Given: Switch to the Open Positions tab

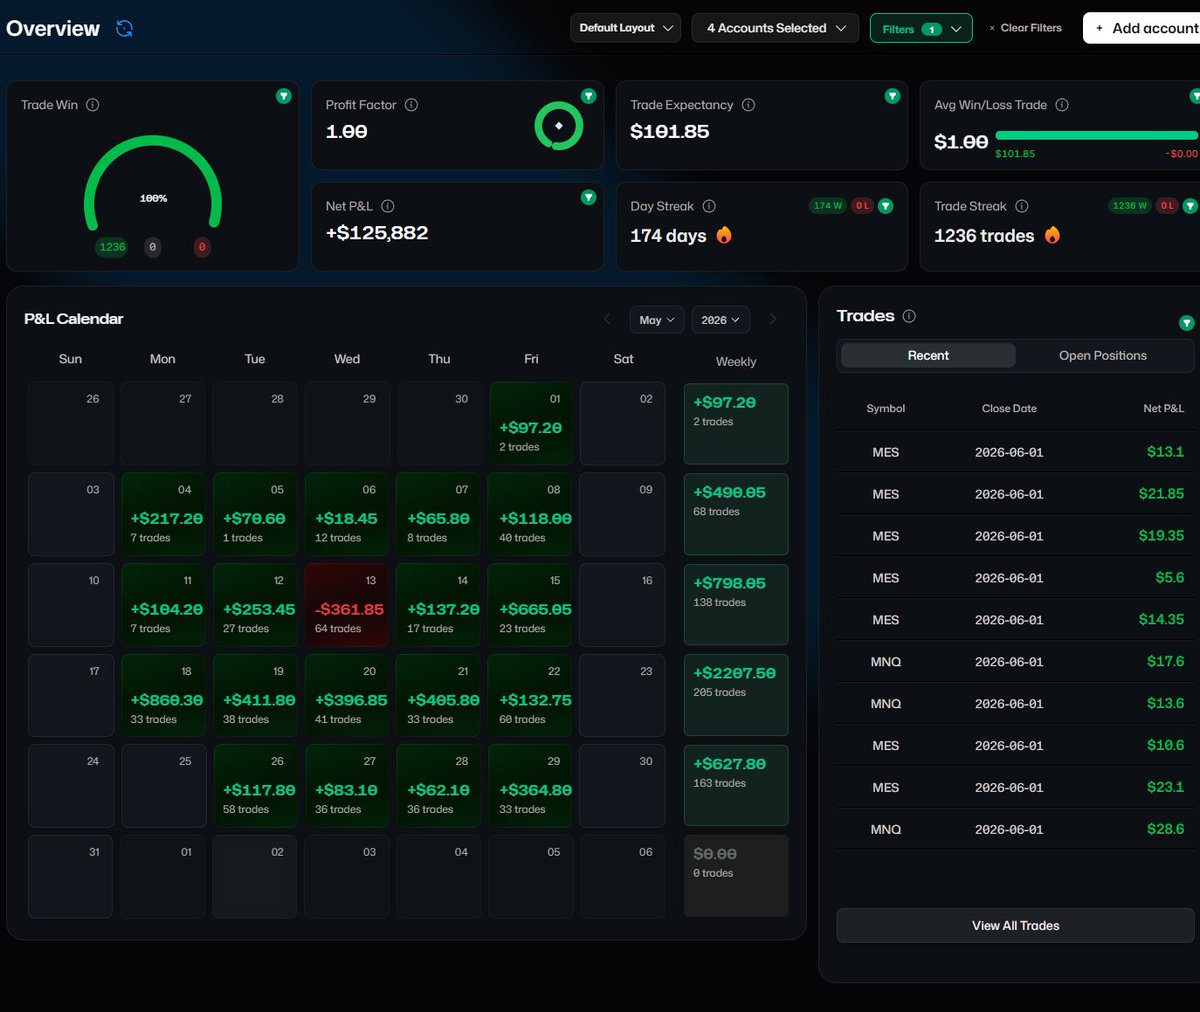Looking at the screenshot, I should [x=1103, y=356].
